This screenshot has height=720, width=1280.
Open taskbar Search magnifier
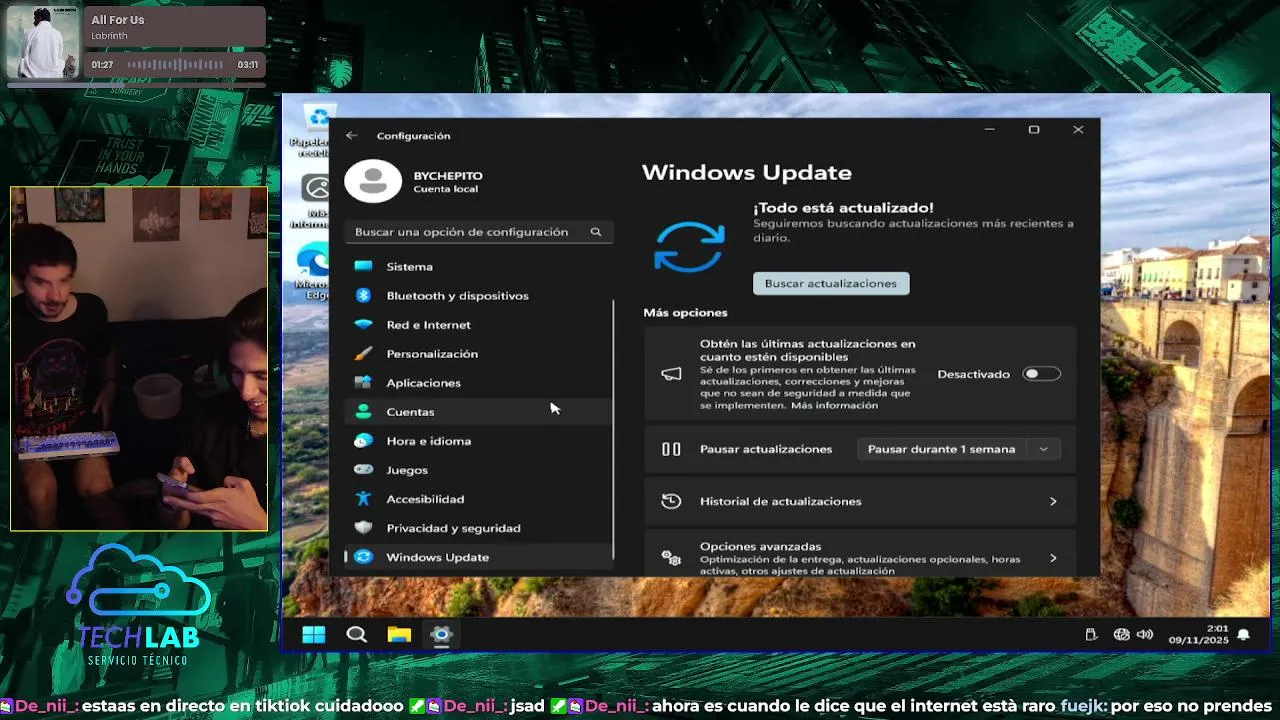click(x=357, y=634)
